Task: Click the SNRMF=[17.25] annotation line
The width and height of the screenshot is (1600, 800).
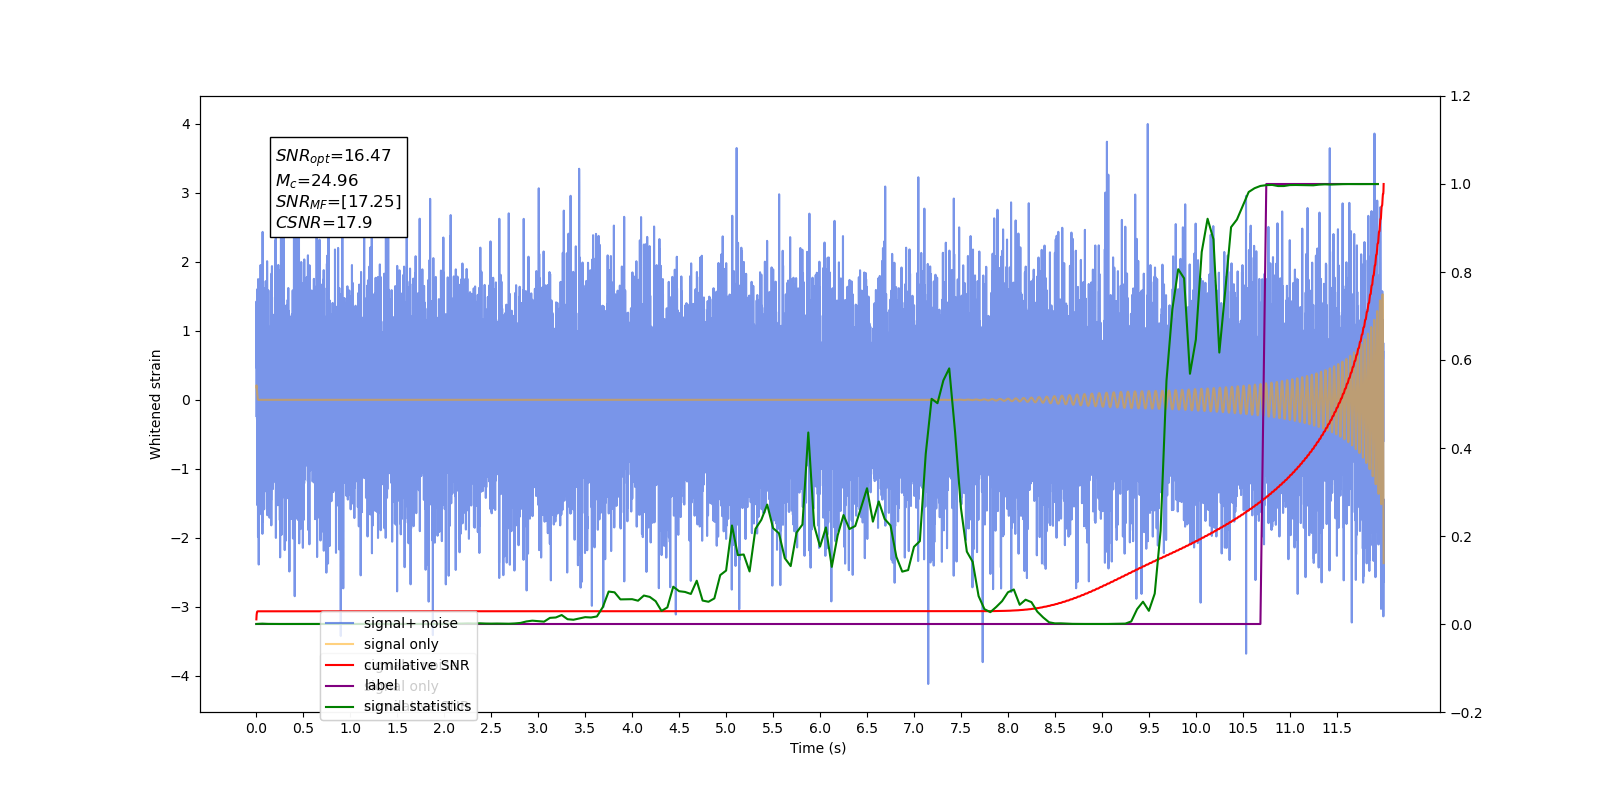Action: (338, 202)
